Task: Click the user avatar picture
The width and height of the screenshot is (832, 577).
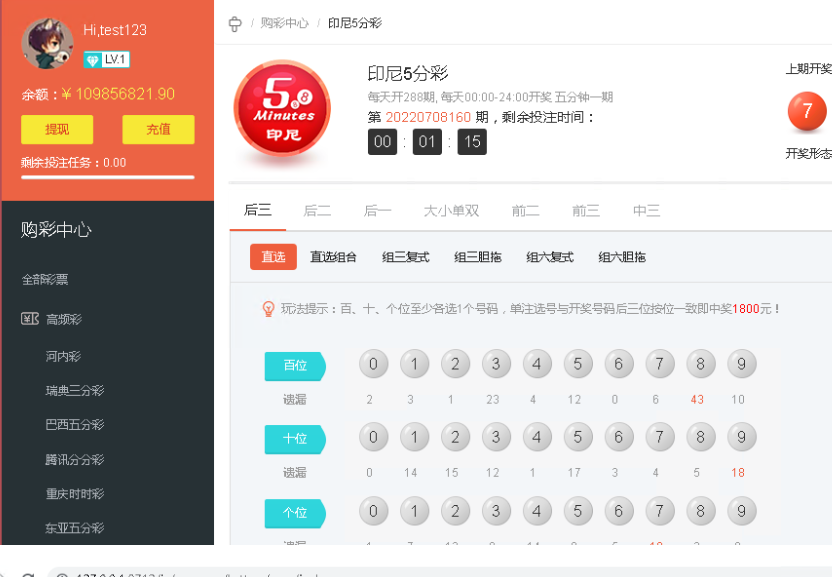Action: tap(46, 43)
